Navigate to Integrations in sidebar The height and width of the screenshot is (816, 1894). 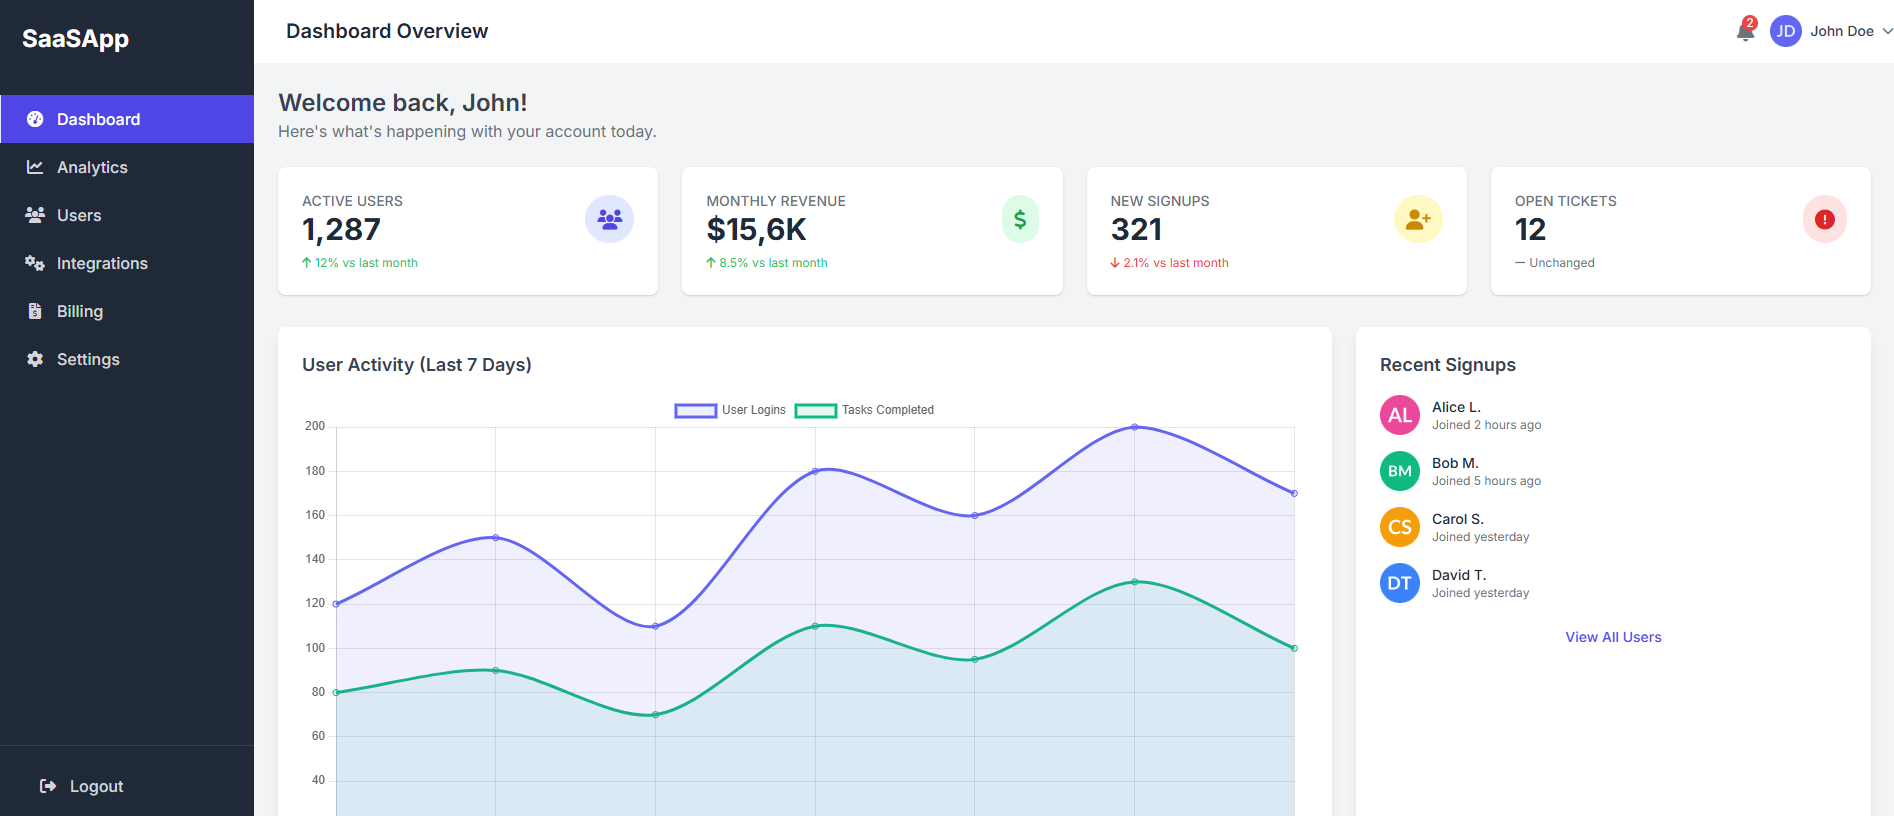pos(127,263)
